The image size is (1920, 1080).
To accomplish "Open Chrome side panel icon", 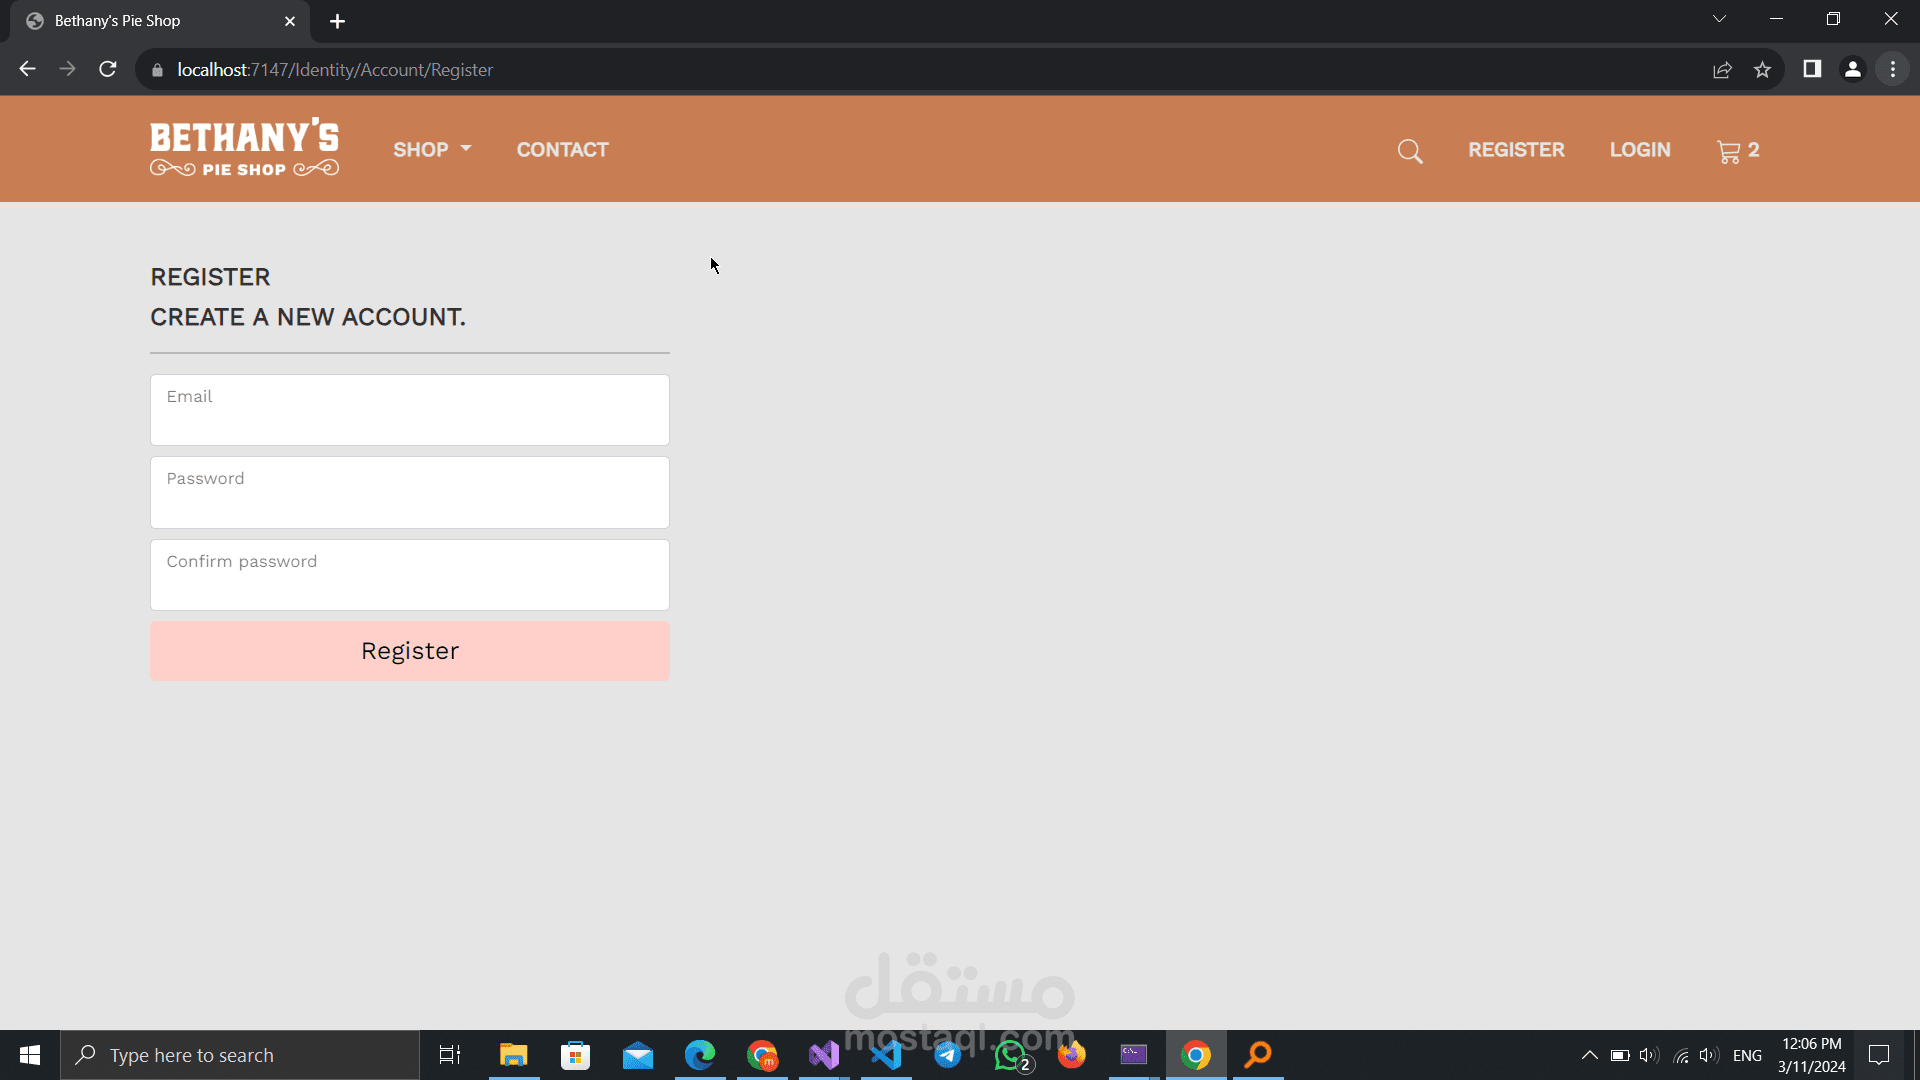I will 1812,70.
